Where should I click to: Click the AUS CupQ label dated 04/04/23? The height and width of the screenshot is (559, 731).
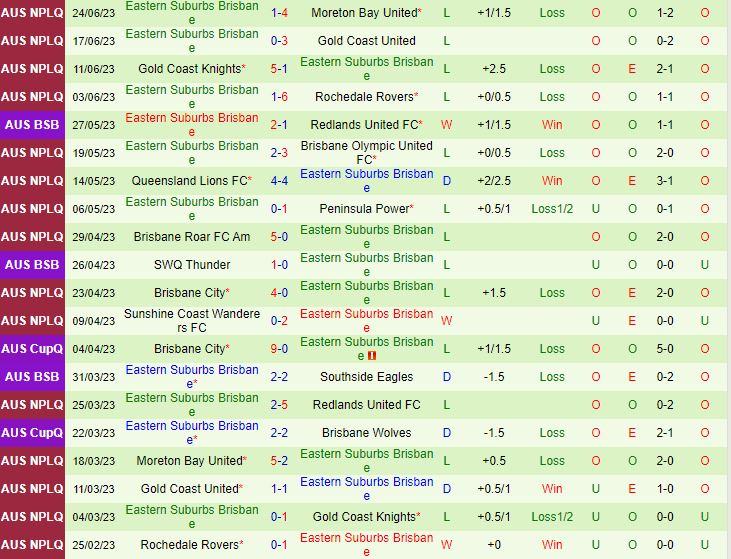click(32, 349)
